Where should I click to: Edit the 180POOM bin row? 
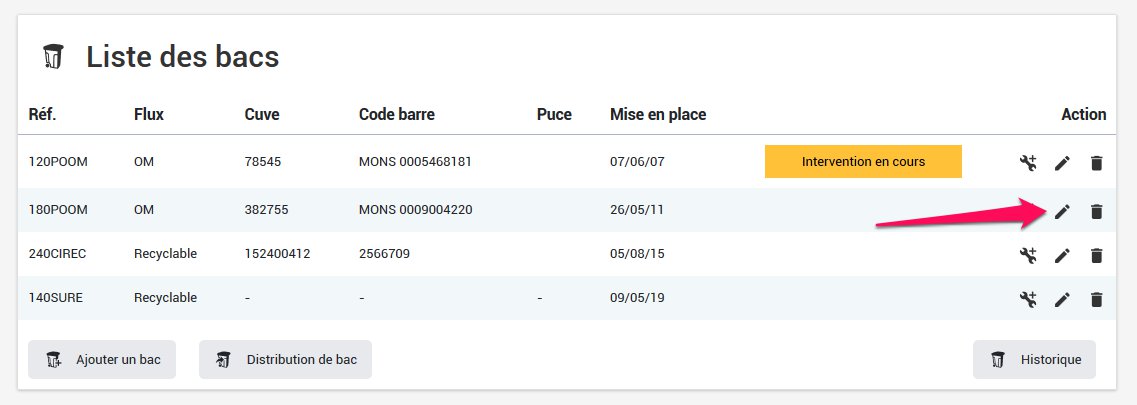(1062, 211)
